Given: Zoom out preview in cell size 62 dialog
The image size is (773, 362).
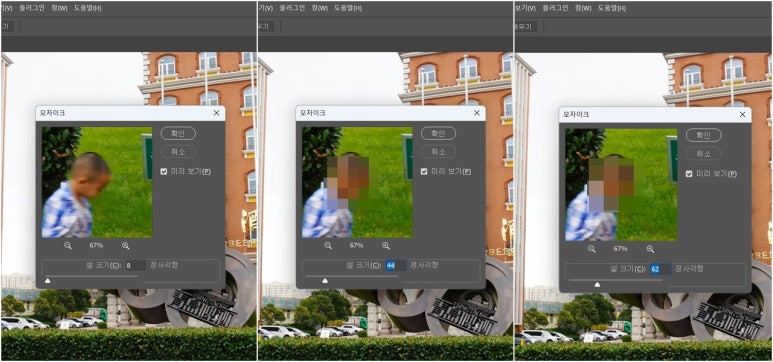Looking at the screenshot, I should click(x=592, y=249).
